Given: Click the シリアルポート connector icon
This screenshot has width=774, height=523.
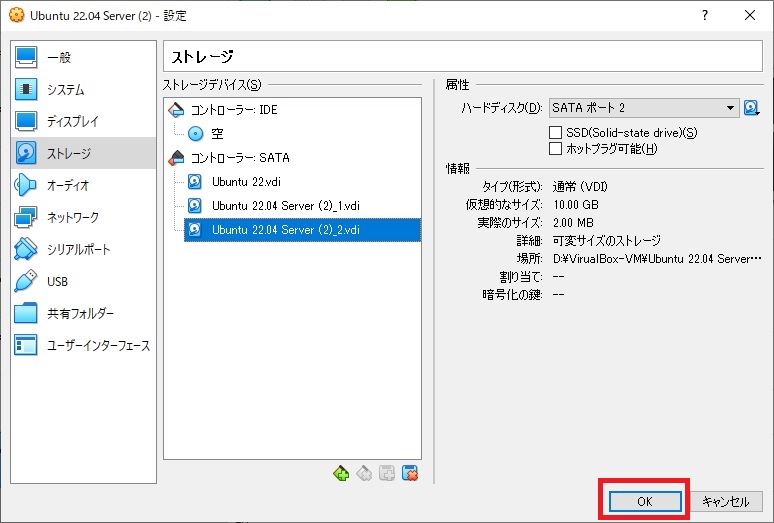Looking at the screenshot, I should click(x=26, y=250).
